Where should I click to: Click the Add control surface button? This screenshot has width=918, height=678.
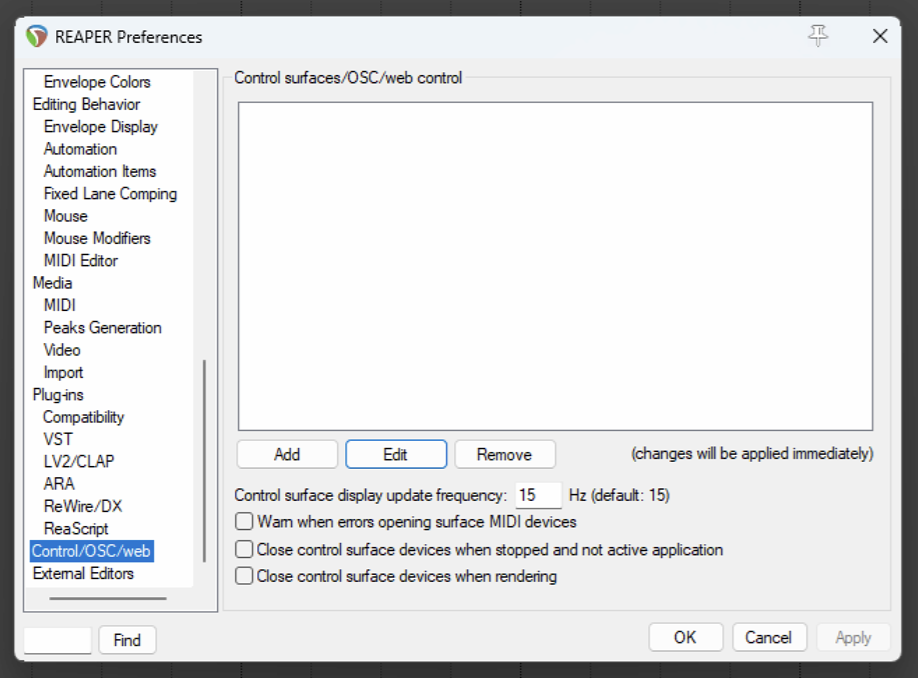pyautogui.click(x=287, y=454)
